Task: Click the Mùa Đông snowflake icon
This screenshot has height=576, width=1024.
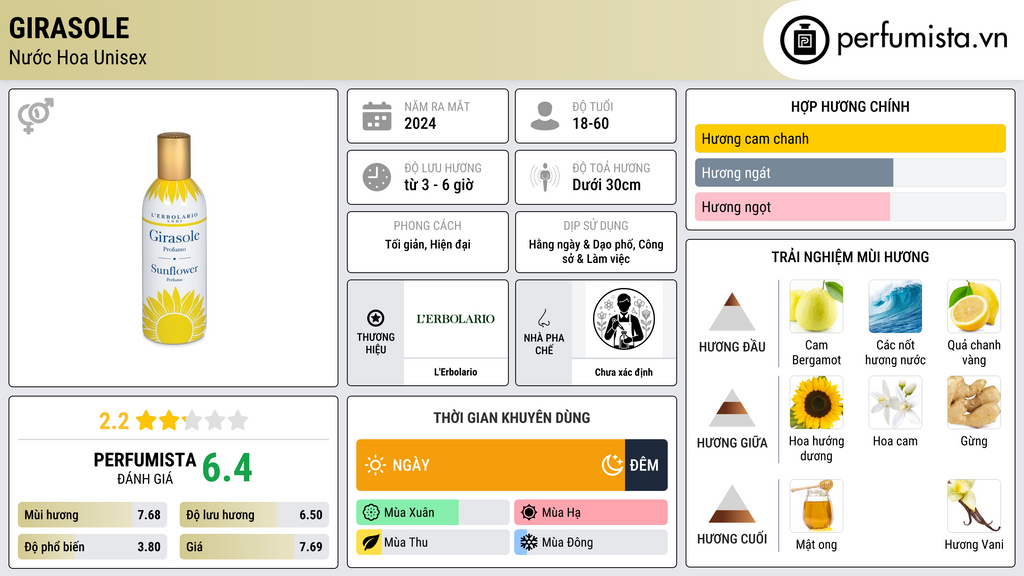Action: pyautogui.click(x=528, y=542)
